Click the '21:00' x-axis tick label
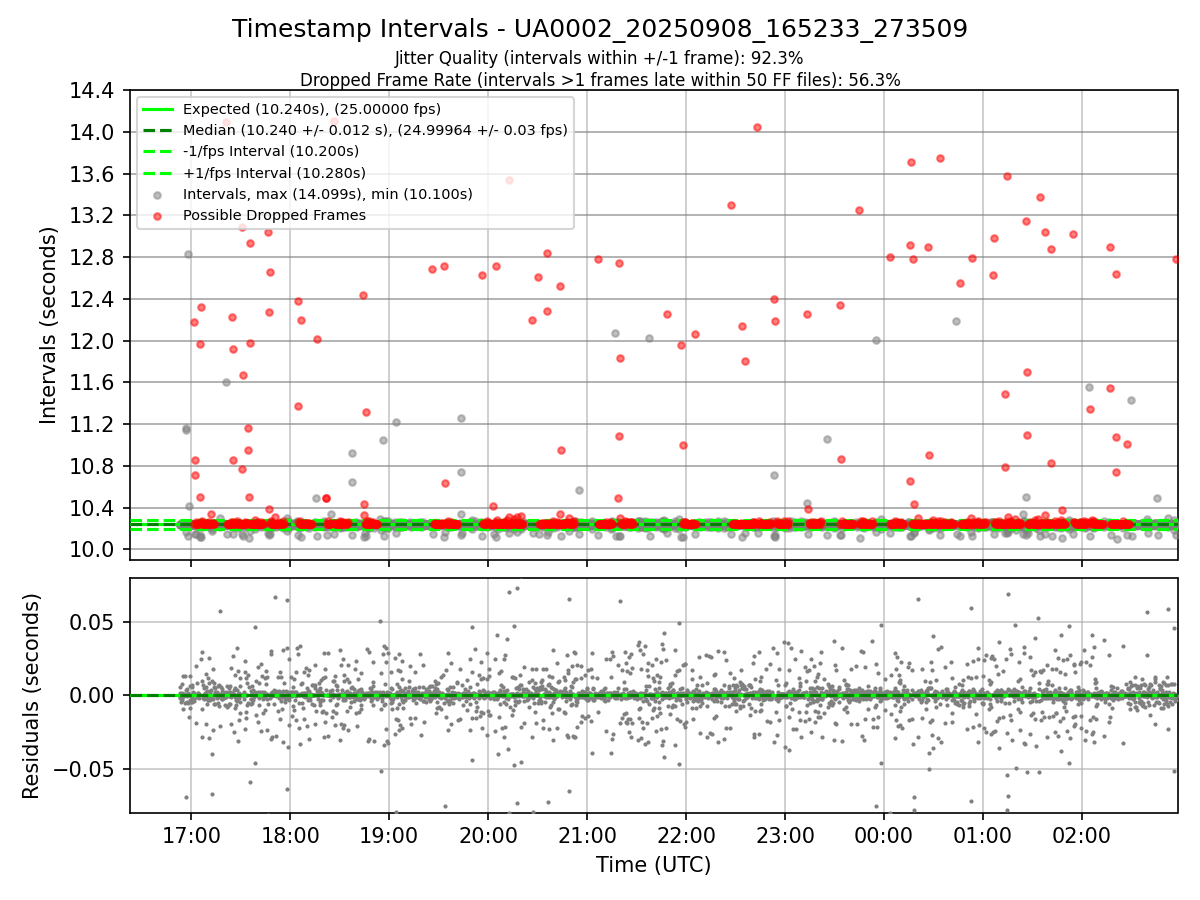 point(587,834)
